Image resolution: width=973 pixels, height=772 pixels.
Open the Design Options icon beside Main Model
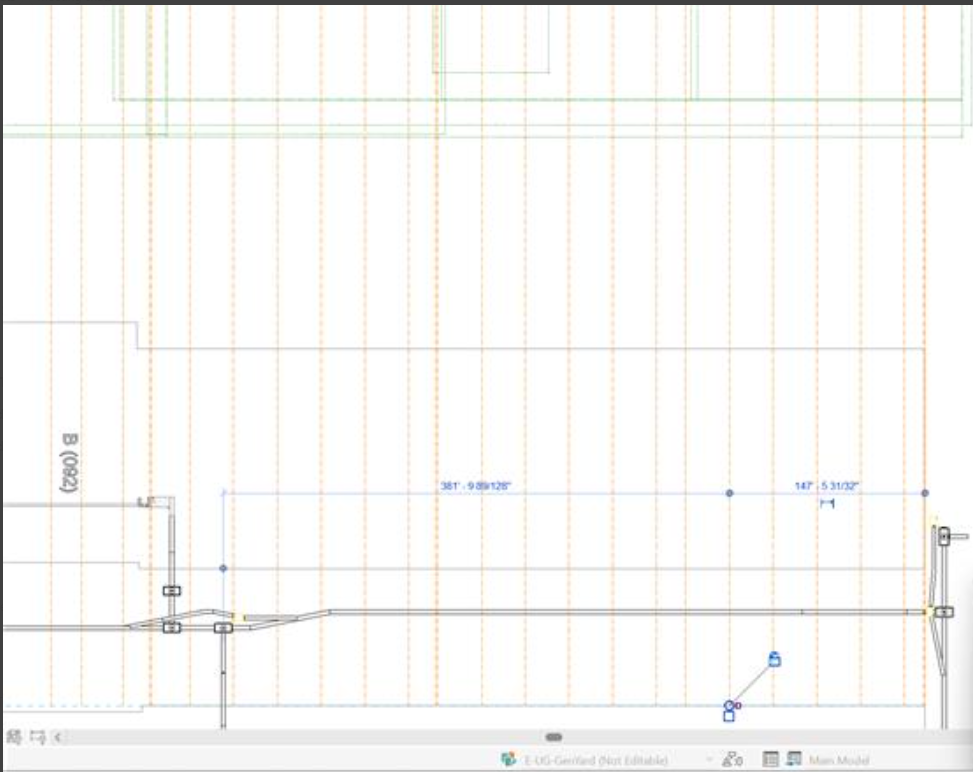click(x=770, y=759)
